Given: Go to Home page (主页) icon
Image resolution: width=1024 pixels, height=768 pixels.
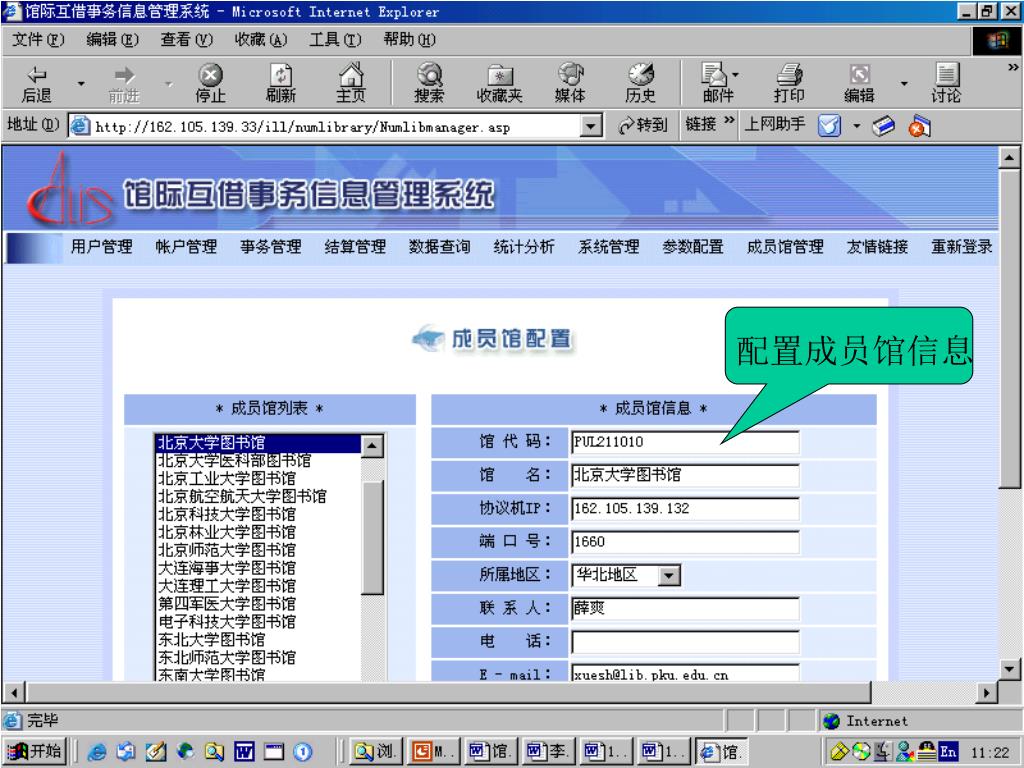Looking at the screenshot, I should [351, 84].
